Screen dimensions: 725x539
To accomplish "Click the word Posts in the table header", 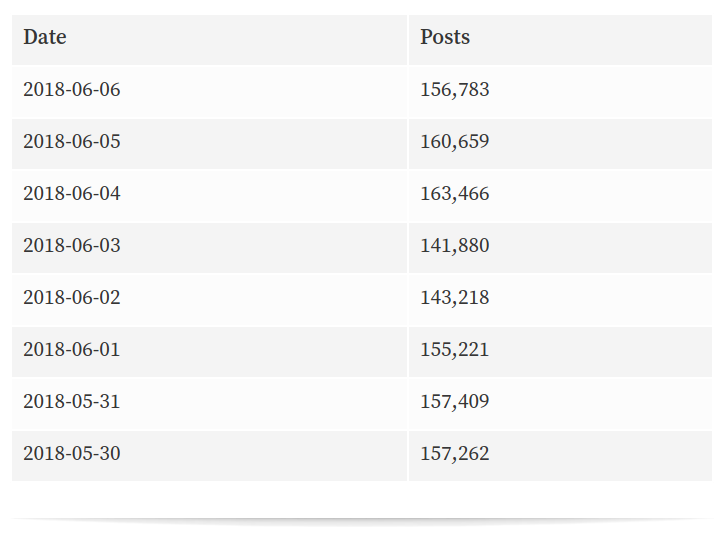I will pos(445,37).
